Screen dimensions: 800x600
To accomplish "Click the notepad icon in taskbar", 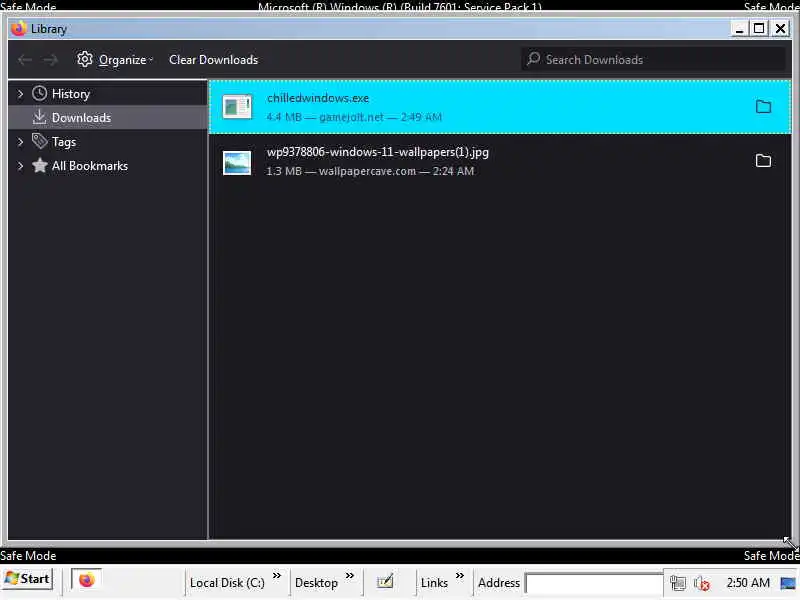I will point(385,581).
